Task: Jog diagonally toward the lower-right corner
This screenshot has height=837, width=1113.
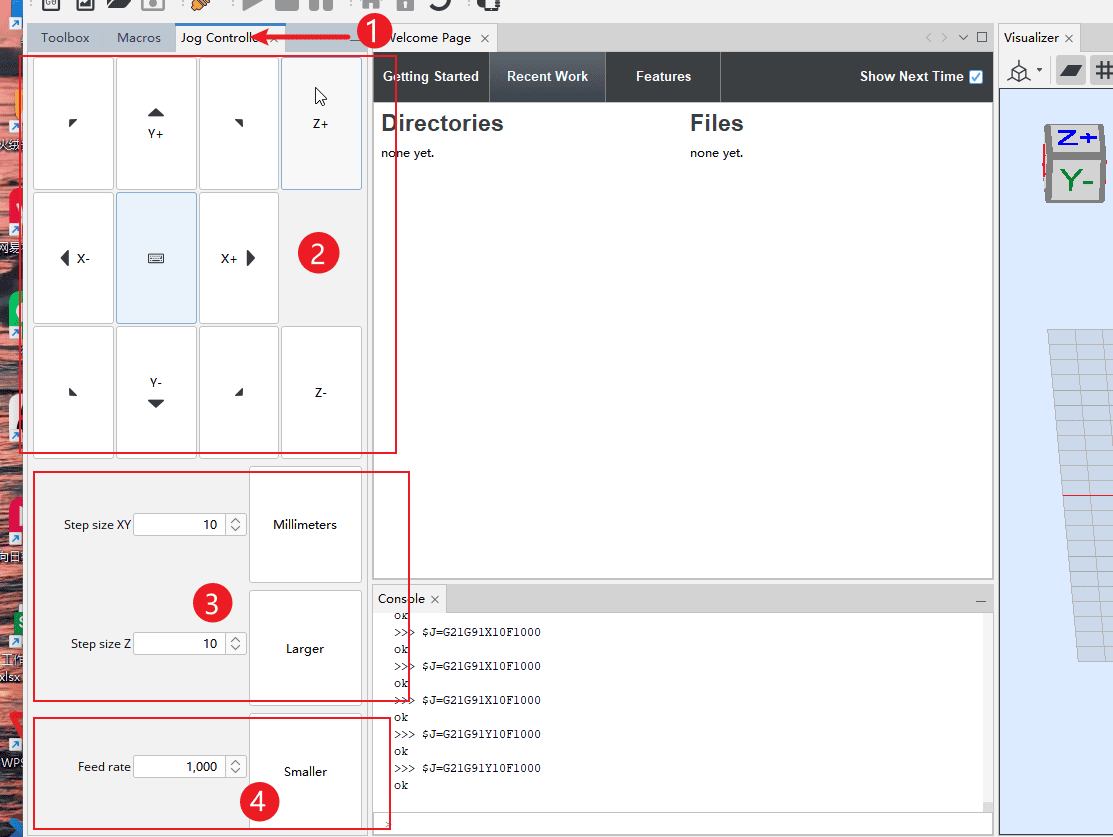Action: pos(238,392)
